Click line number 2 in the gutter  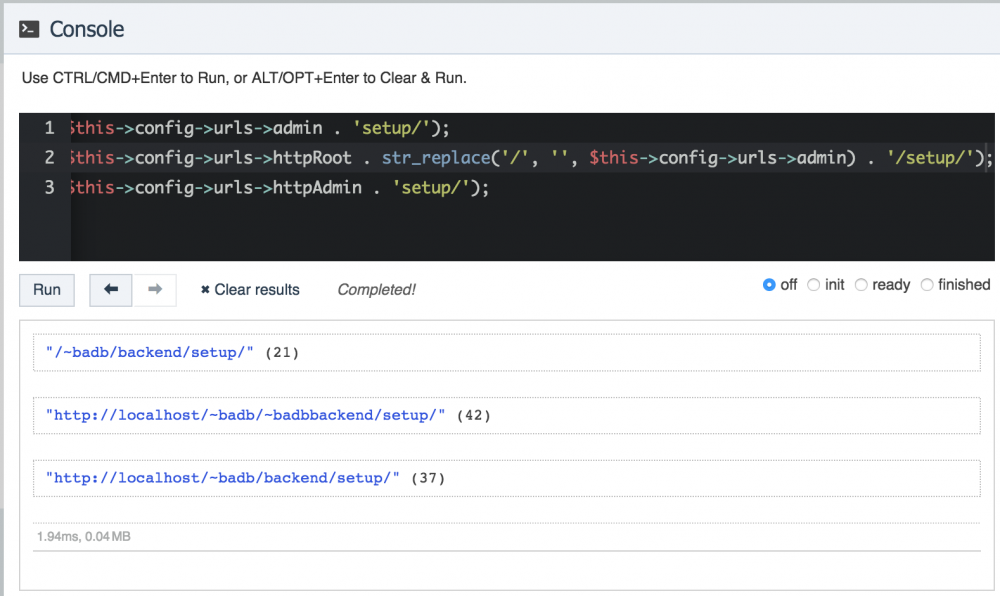pos(49,158)
